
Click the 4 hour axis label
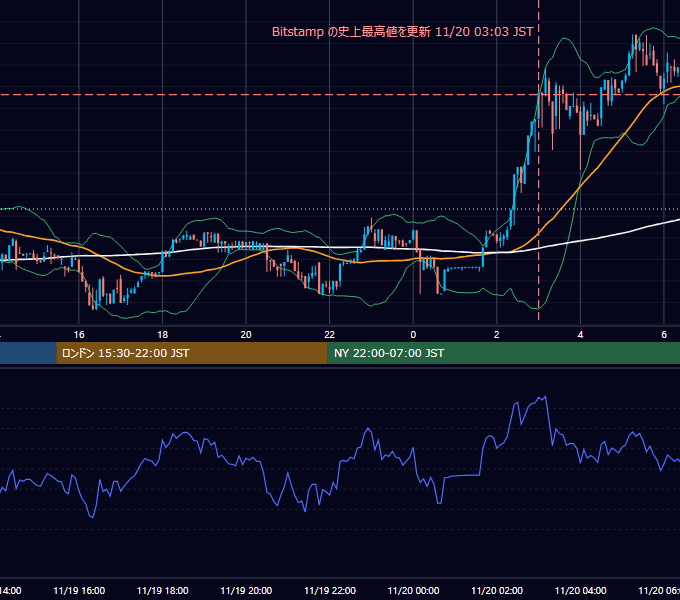(x=580, y=335)
